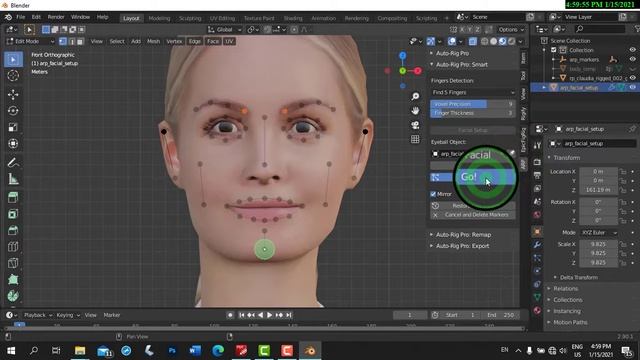Image resolution: width=640 pixels, height=360 pixels.
Task: Expand the Delta Transform section
Action: 578,277
